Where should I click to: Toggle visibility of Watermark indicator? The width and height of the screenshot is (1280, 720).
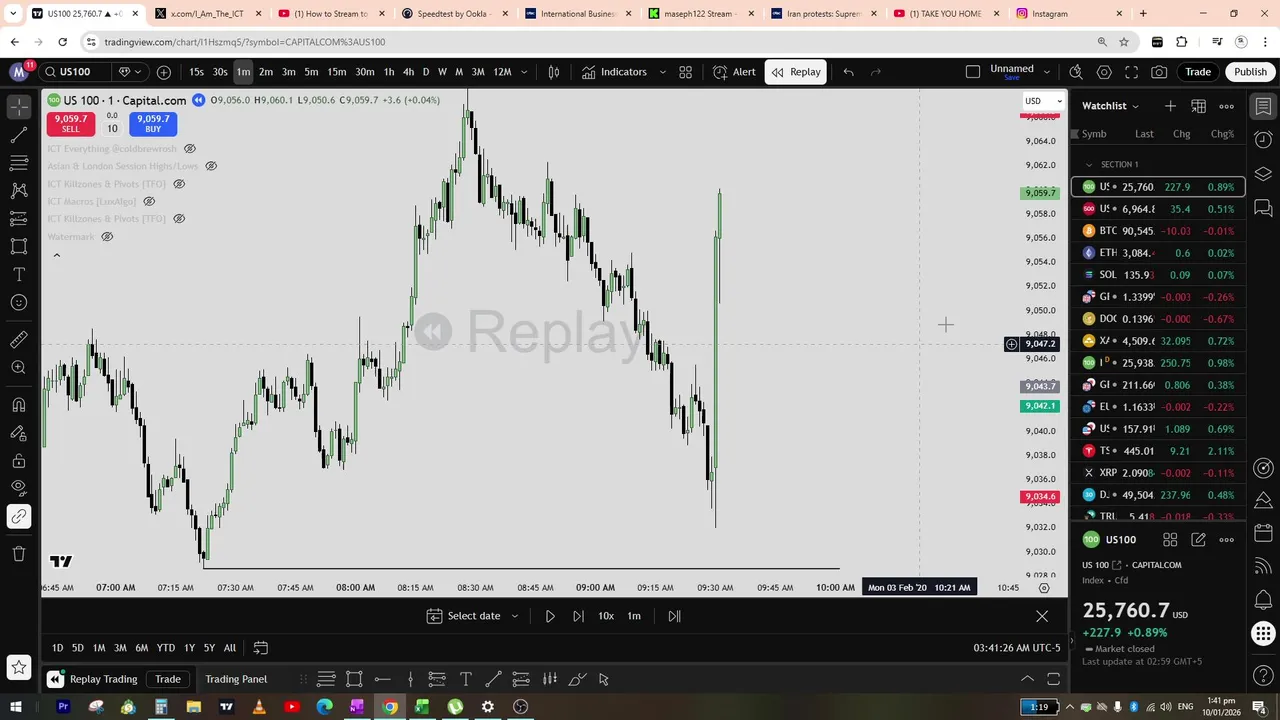[x=107, y=237]
